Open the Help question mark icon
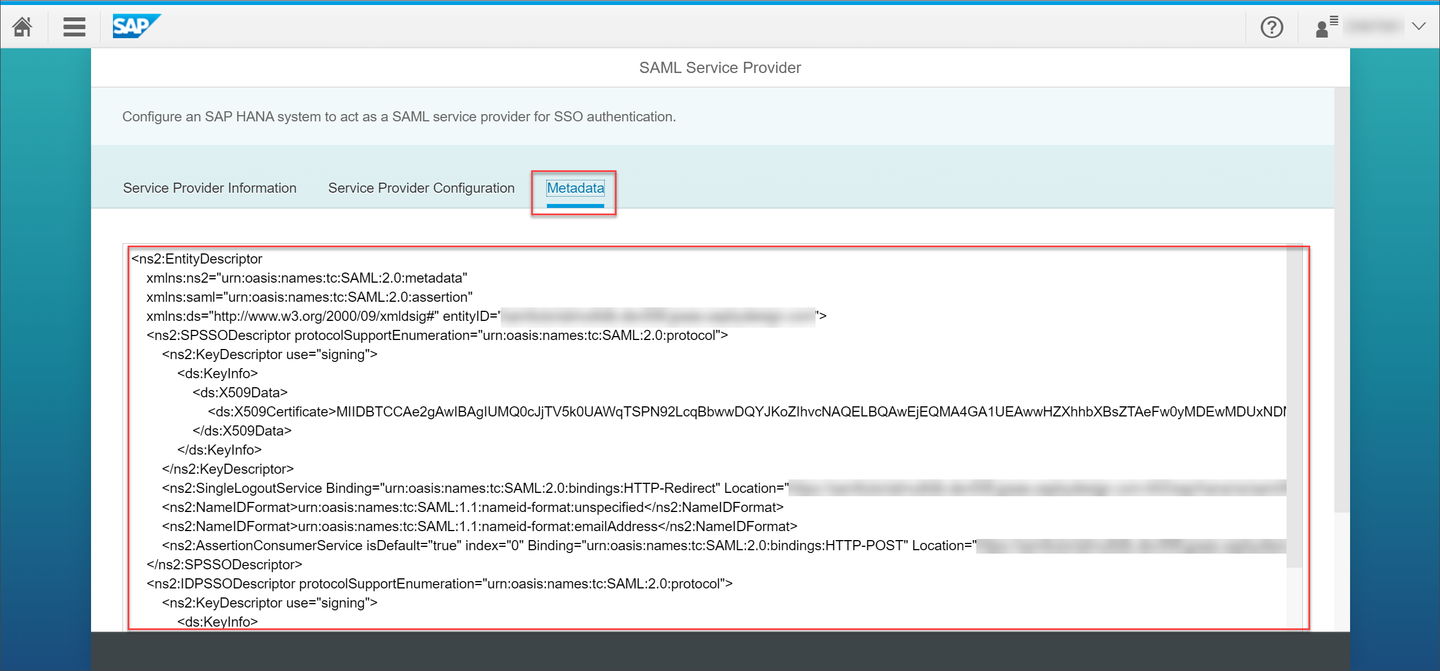The height and width of the screenshot is (671, 1440). coord(1272,27)
